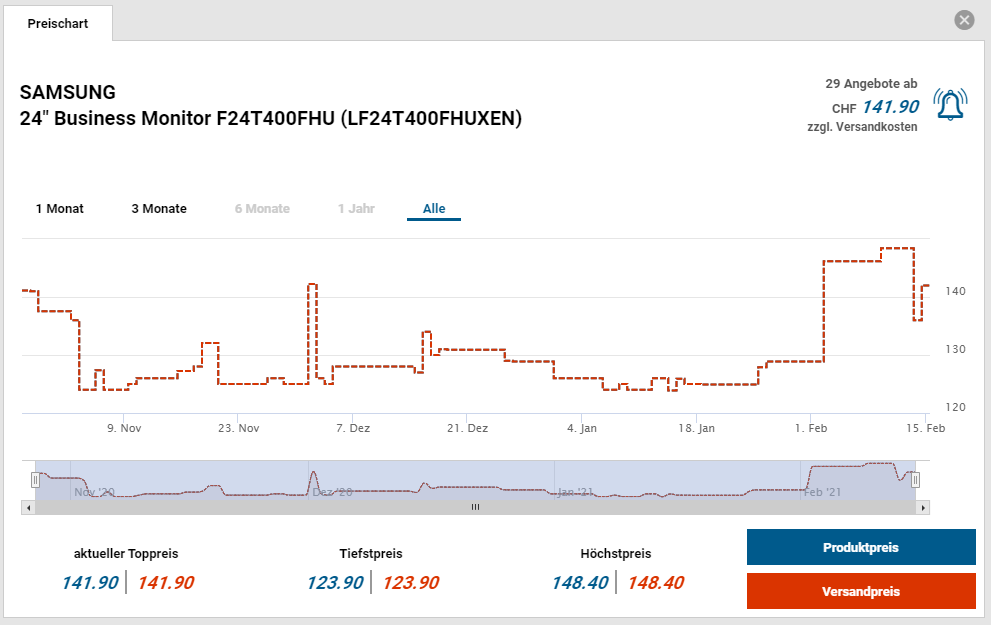Switch to the 3 Monate range

[159, 209]
